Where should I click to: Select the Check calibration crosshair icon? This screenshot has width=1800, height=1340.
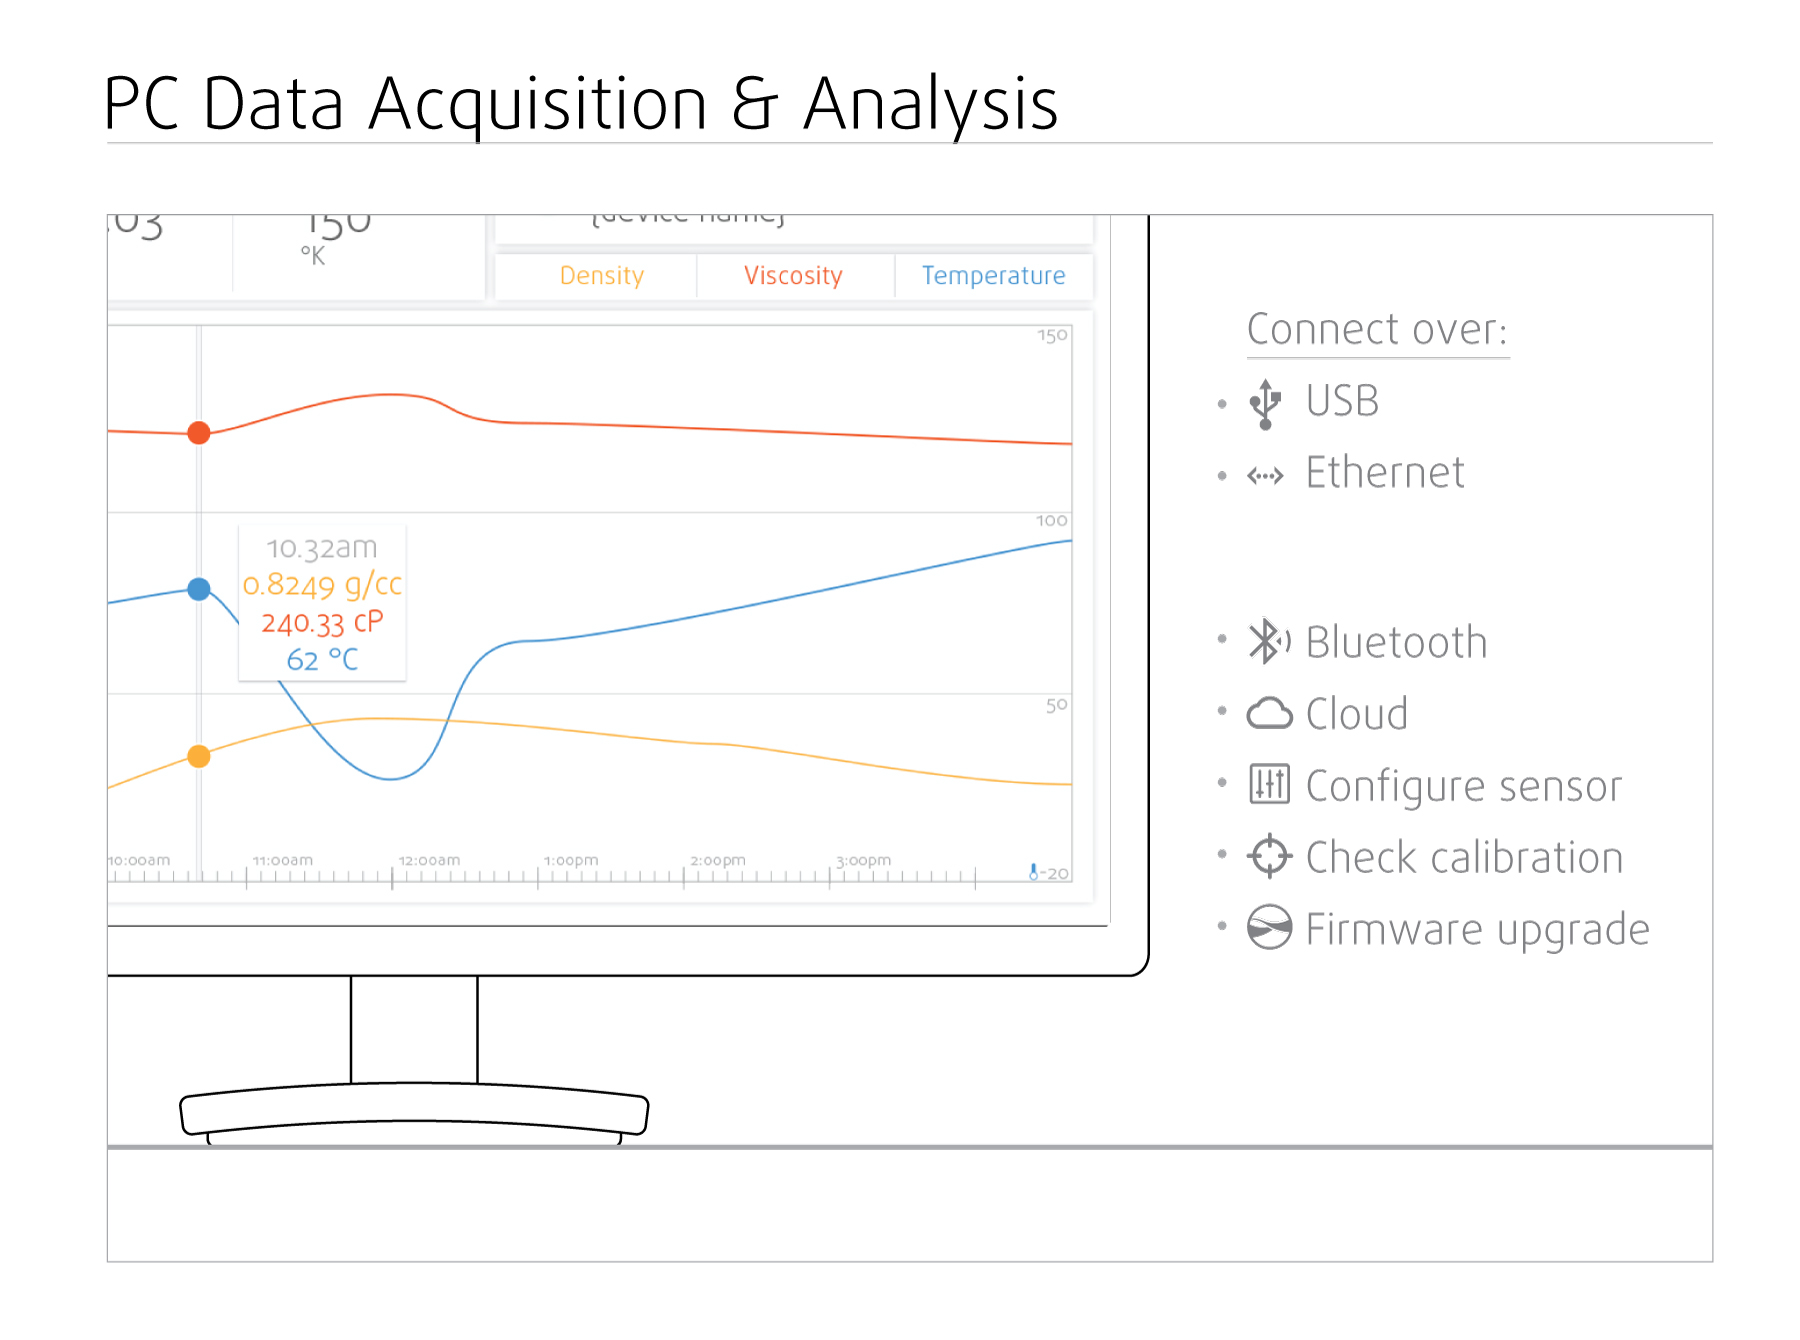point(1269,856)
